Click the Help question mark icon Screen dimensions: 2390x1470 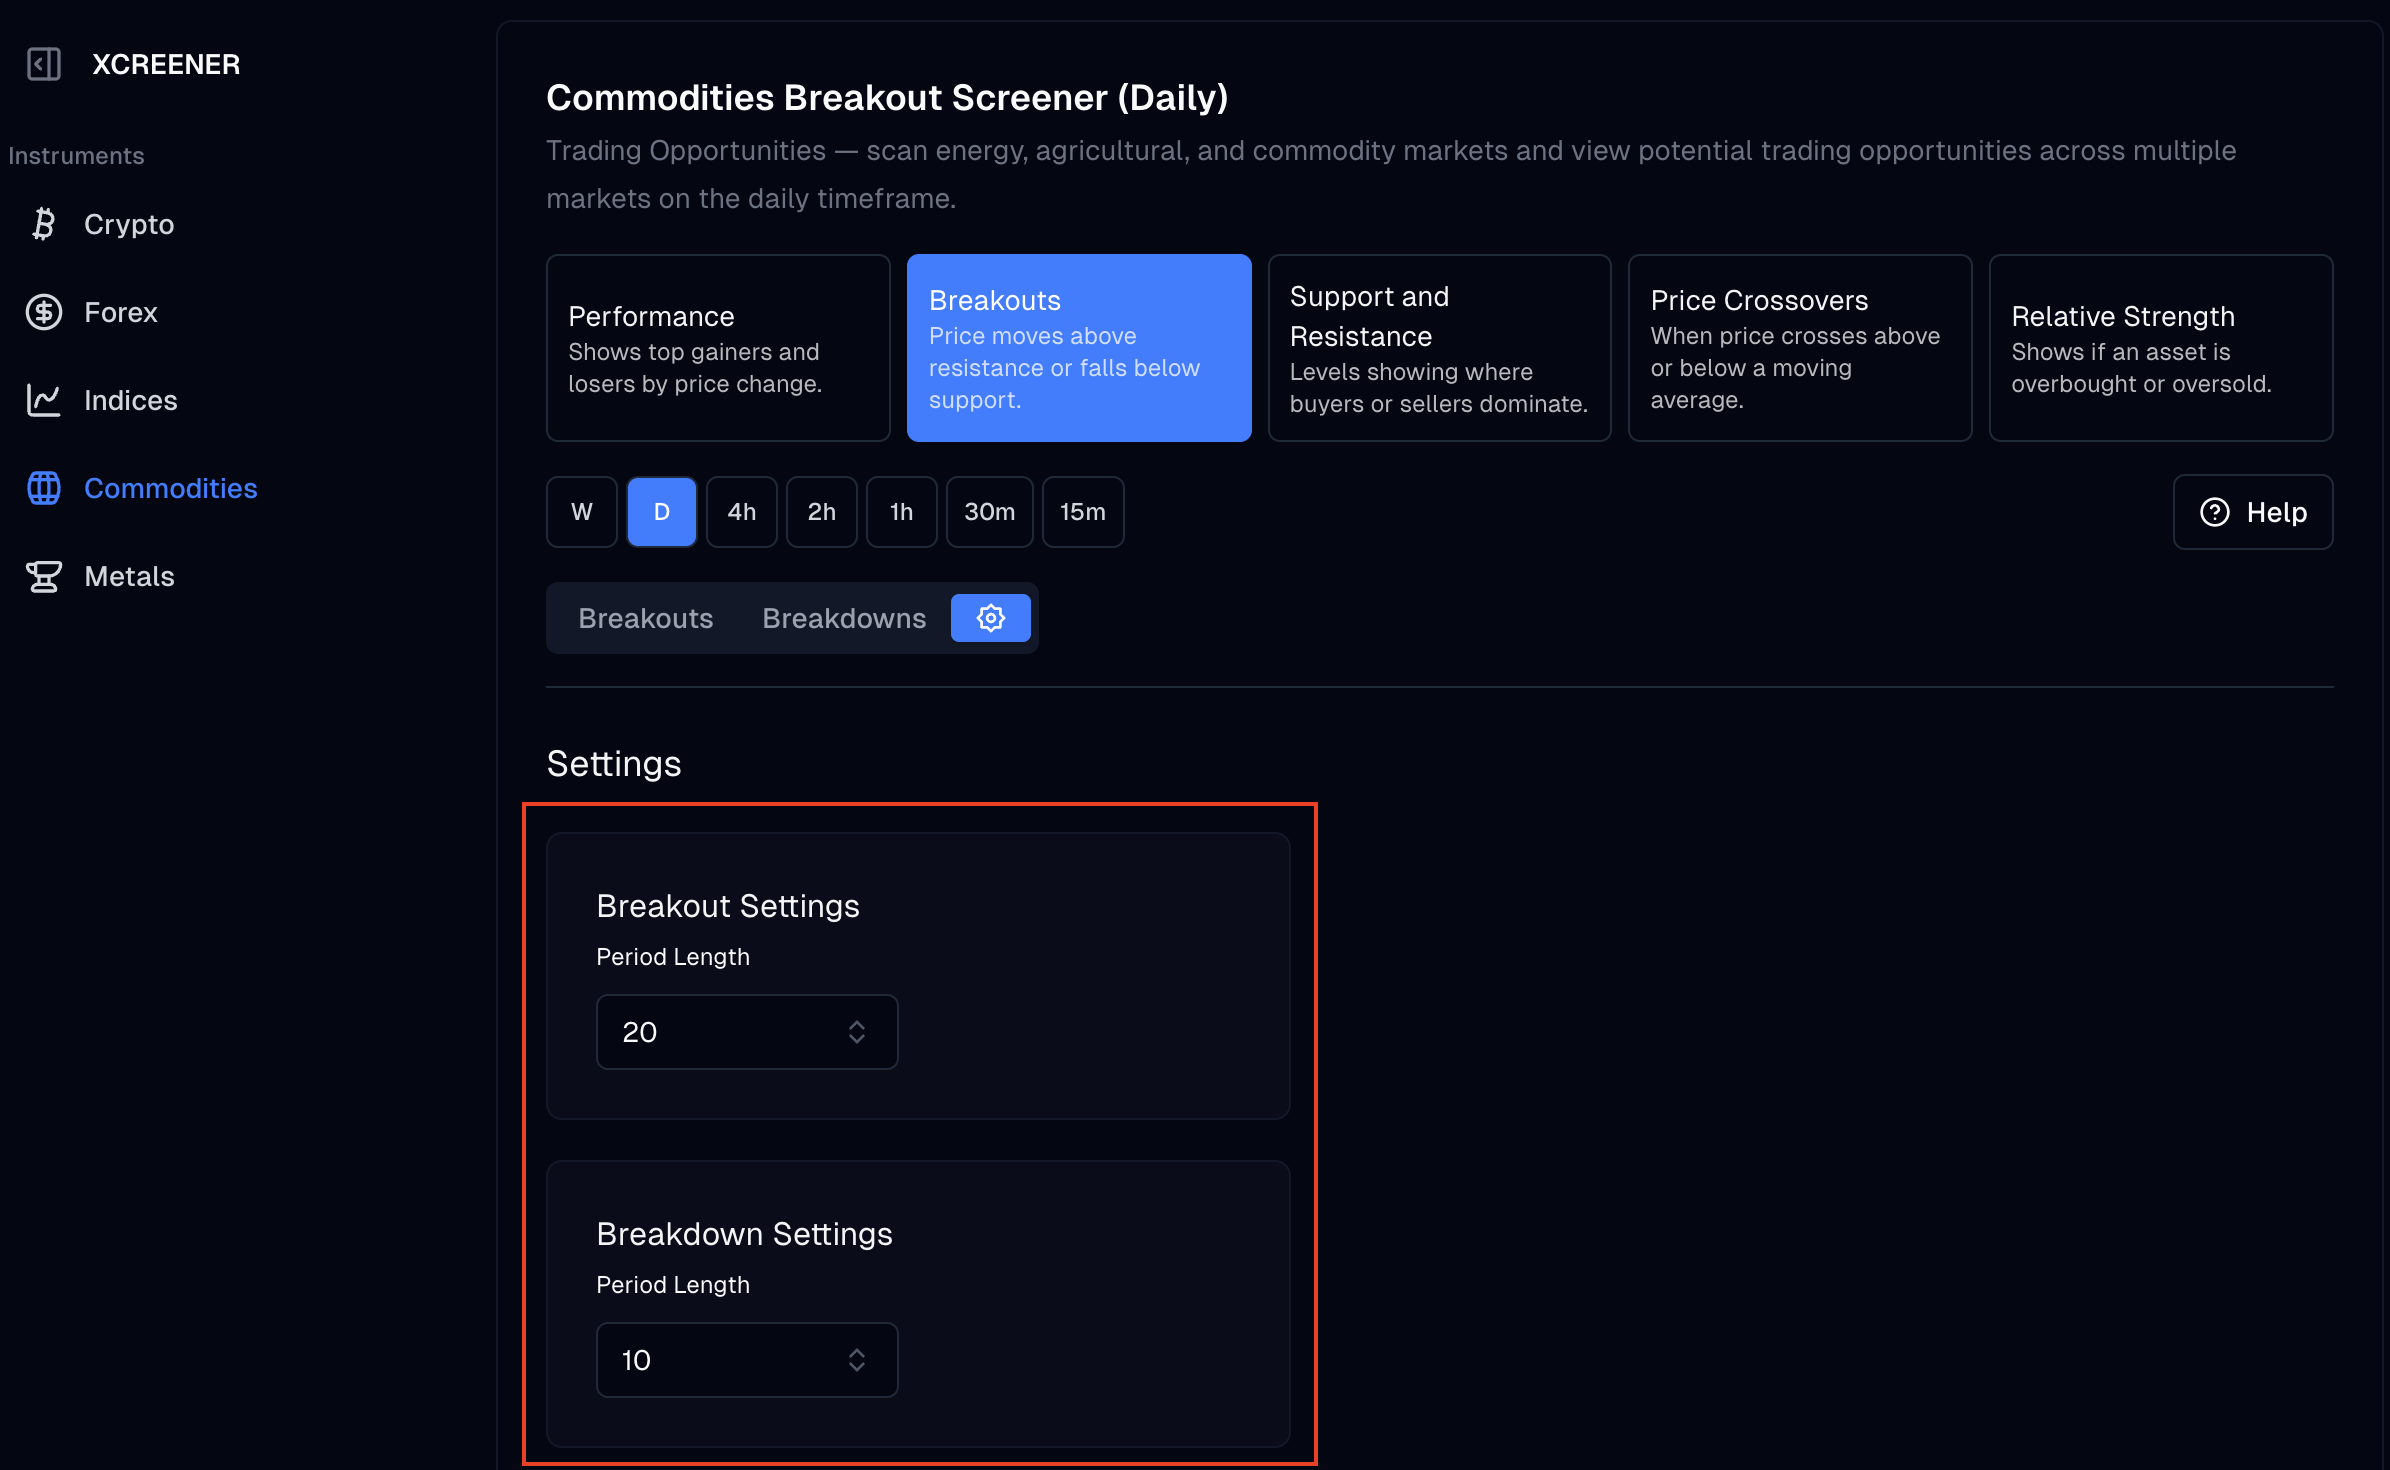pyautogui.click(x=2215, y=512)
